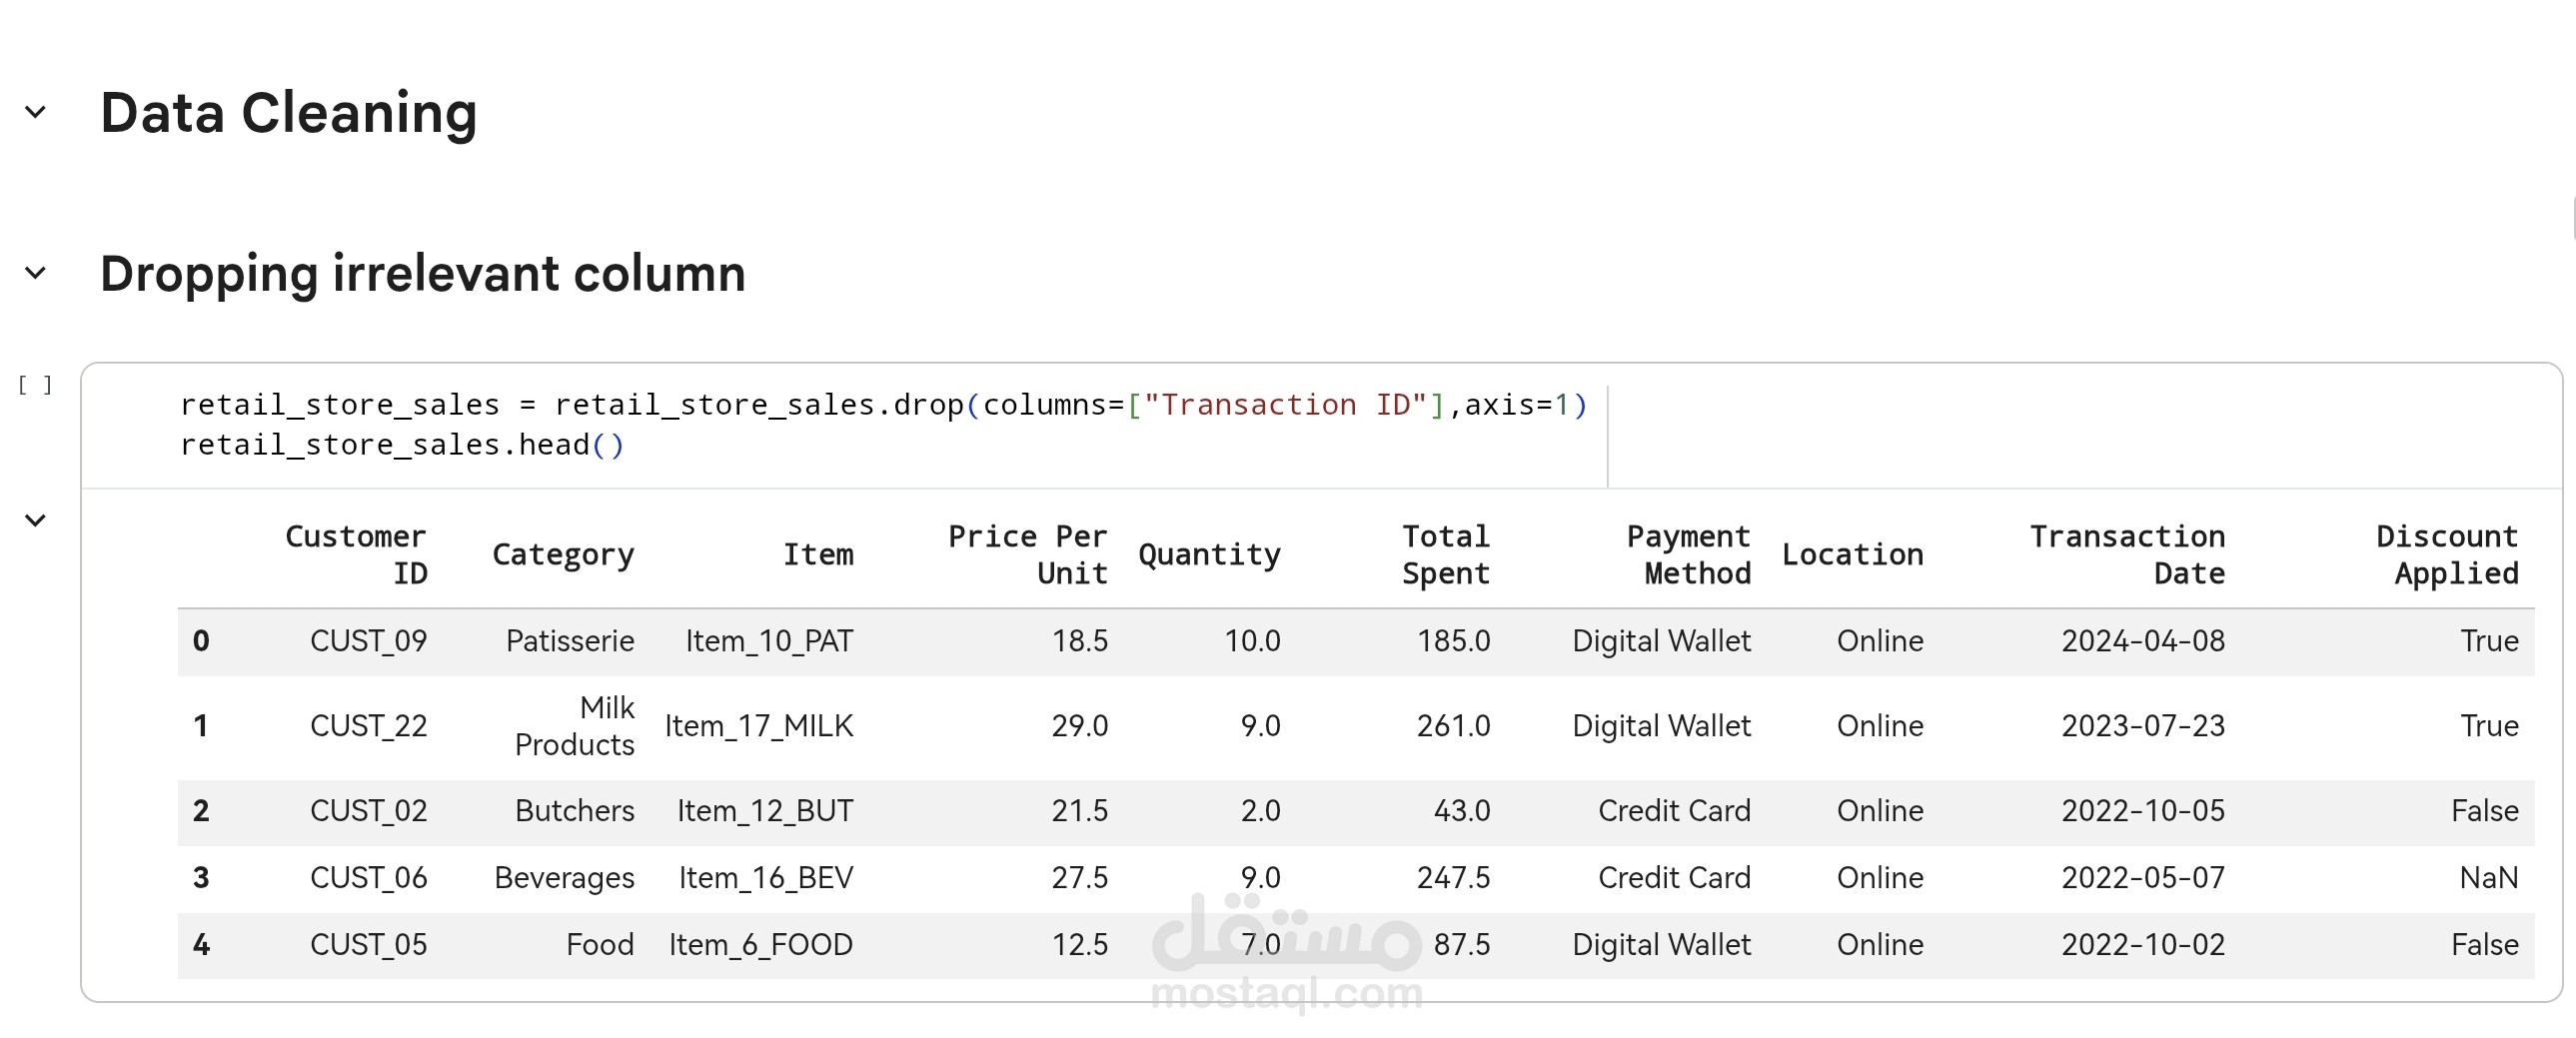The image size is (2576, 1038).
Task: Select total spent value 87.5
Action: (1462, 945)
